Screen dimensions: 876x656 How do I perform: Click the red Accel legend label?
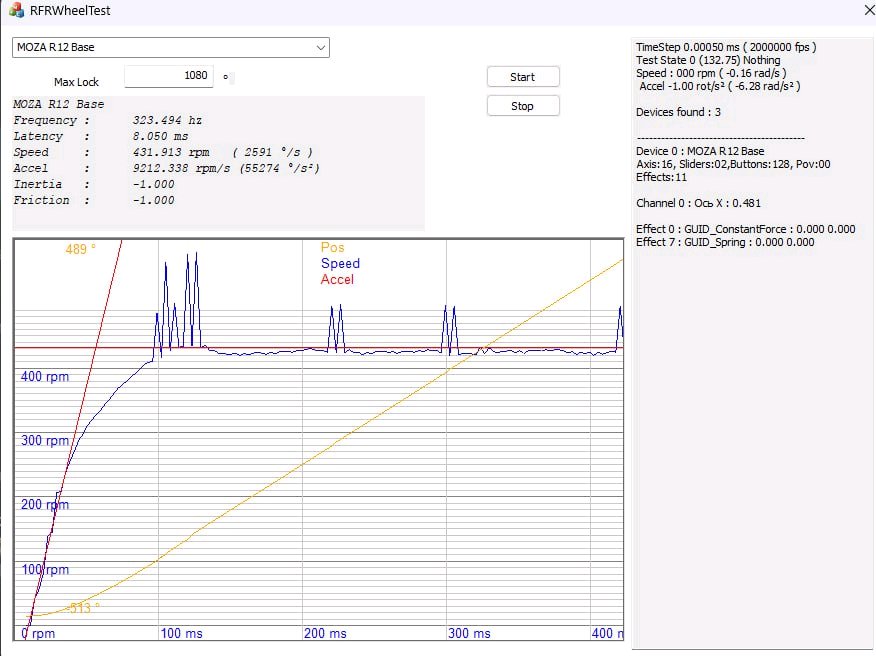click(x=337, y=279)
